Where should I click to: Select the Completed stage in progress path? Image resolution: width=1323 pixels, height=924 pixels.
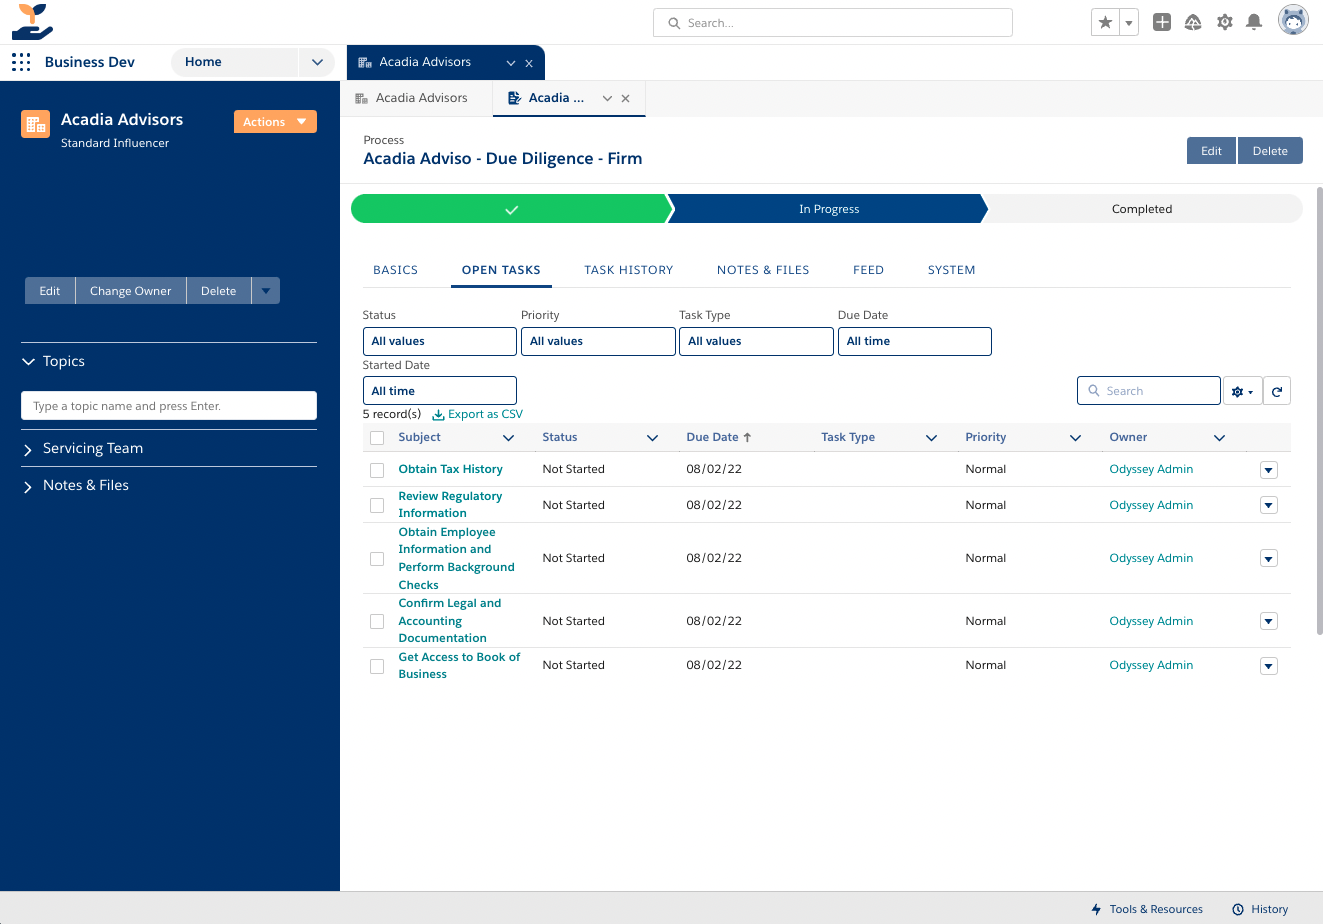(x=1141, y=209)
